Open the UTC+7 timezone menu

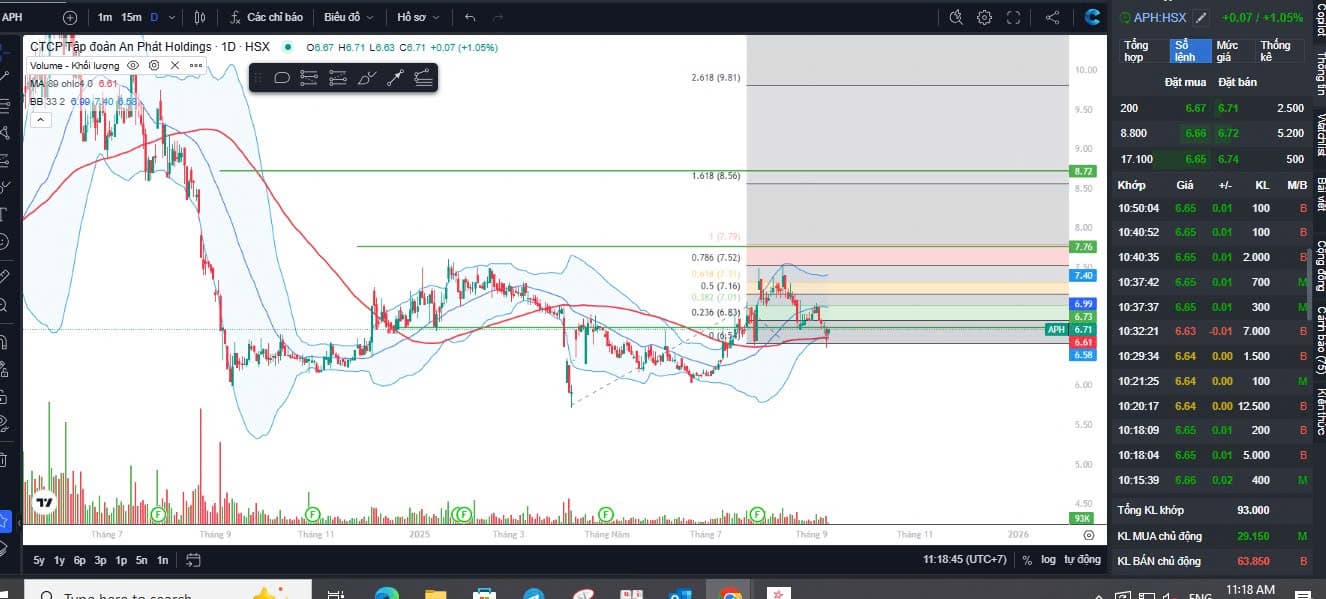pos(963,560)
